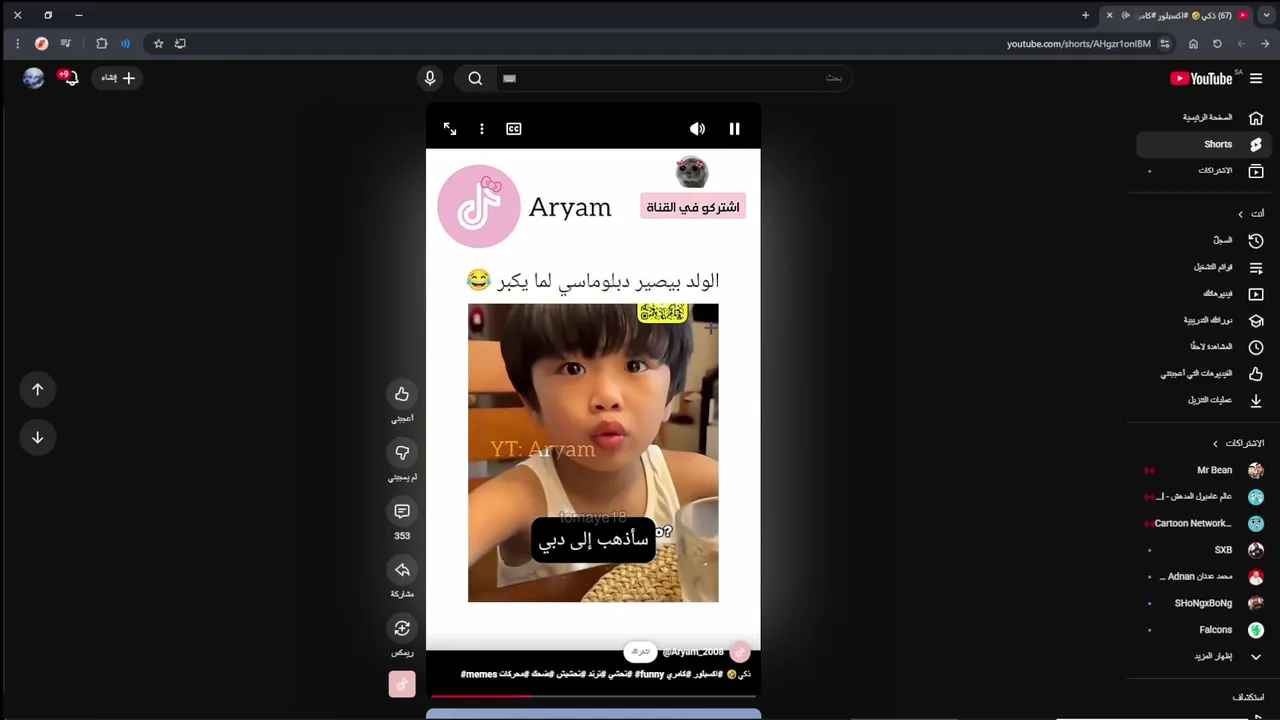
Task: Remix this Short (ريمكس)
Action: (x=402, y=628)
